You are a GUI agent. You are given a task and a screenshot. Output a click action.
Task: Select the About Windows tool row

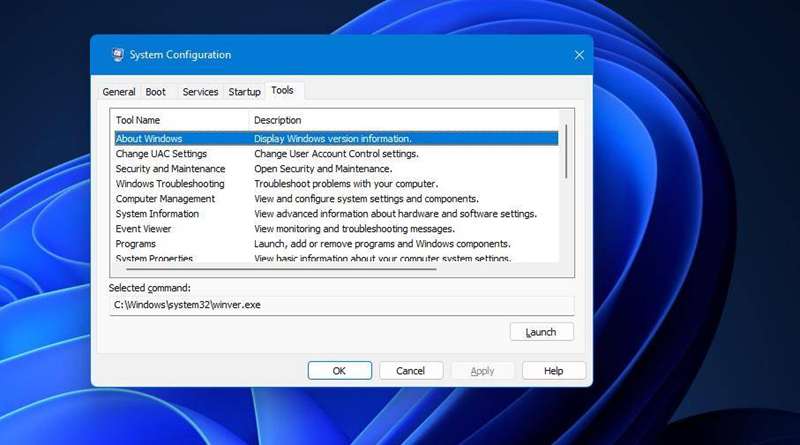coord(149,139)
